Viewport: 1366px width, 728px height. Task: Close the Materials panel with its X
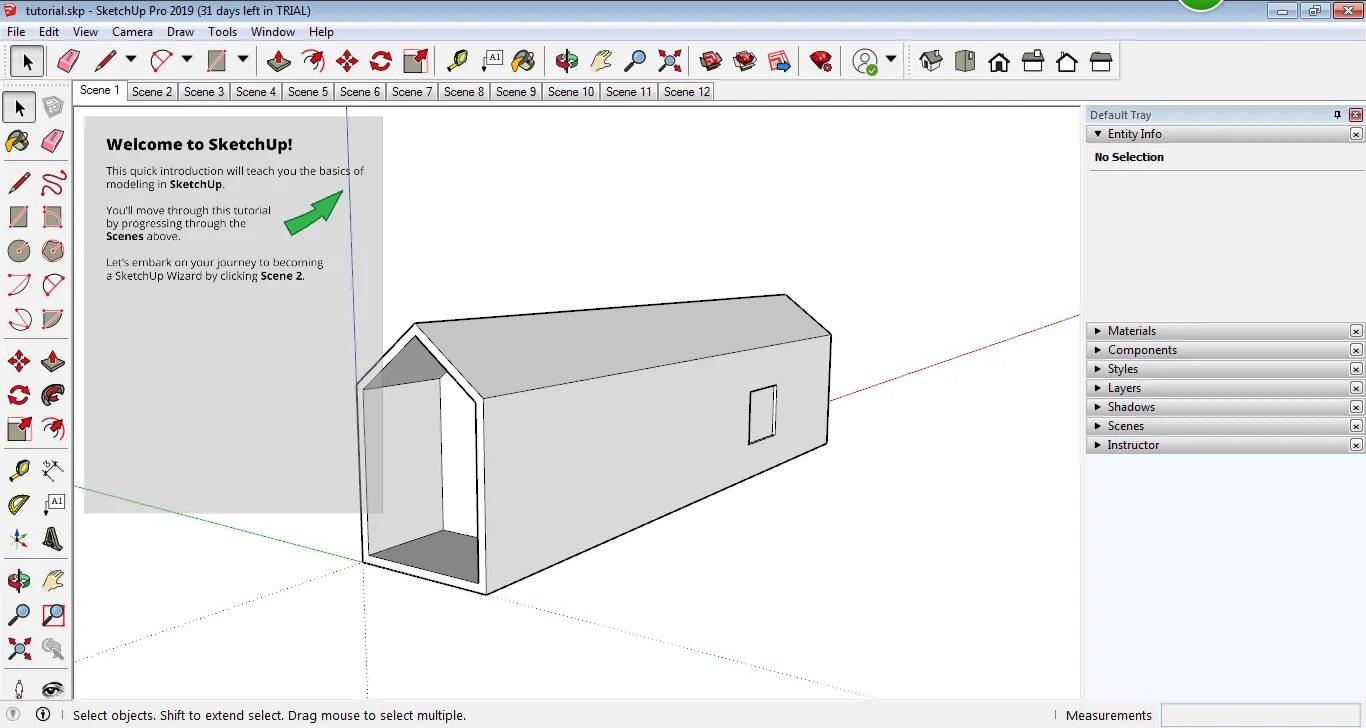(x=1356, y=331)
